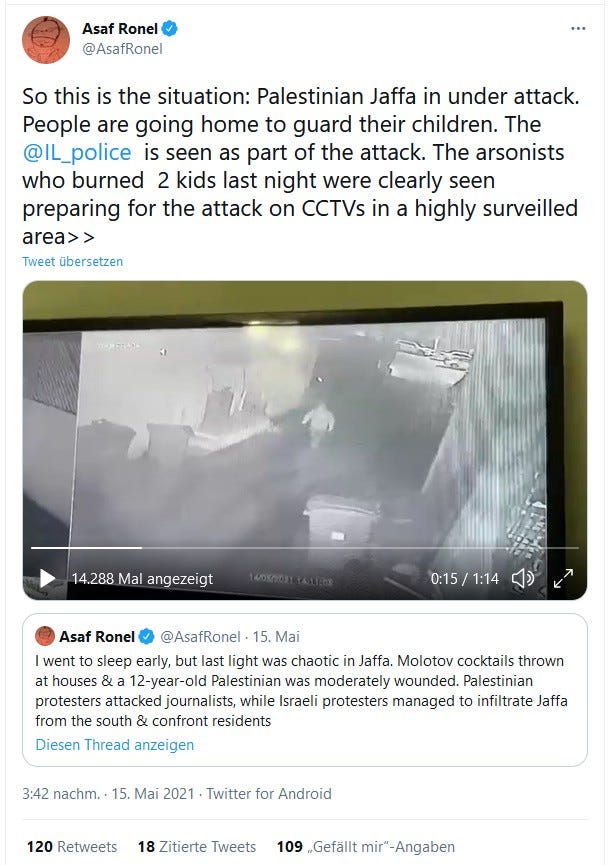Click Asaf Ronel's profile avatar

(x=46, y=40)
